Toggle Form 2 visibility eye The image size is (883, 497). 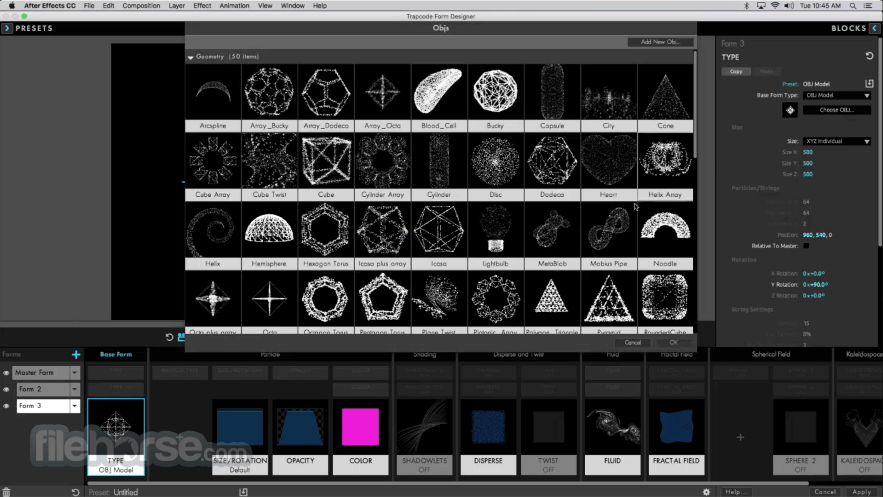point(6,389)
